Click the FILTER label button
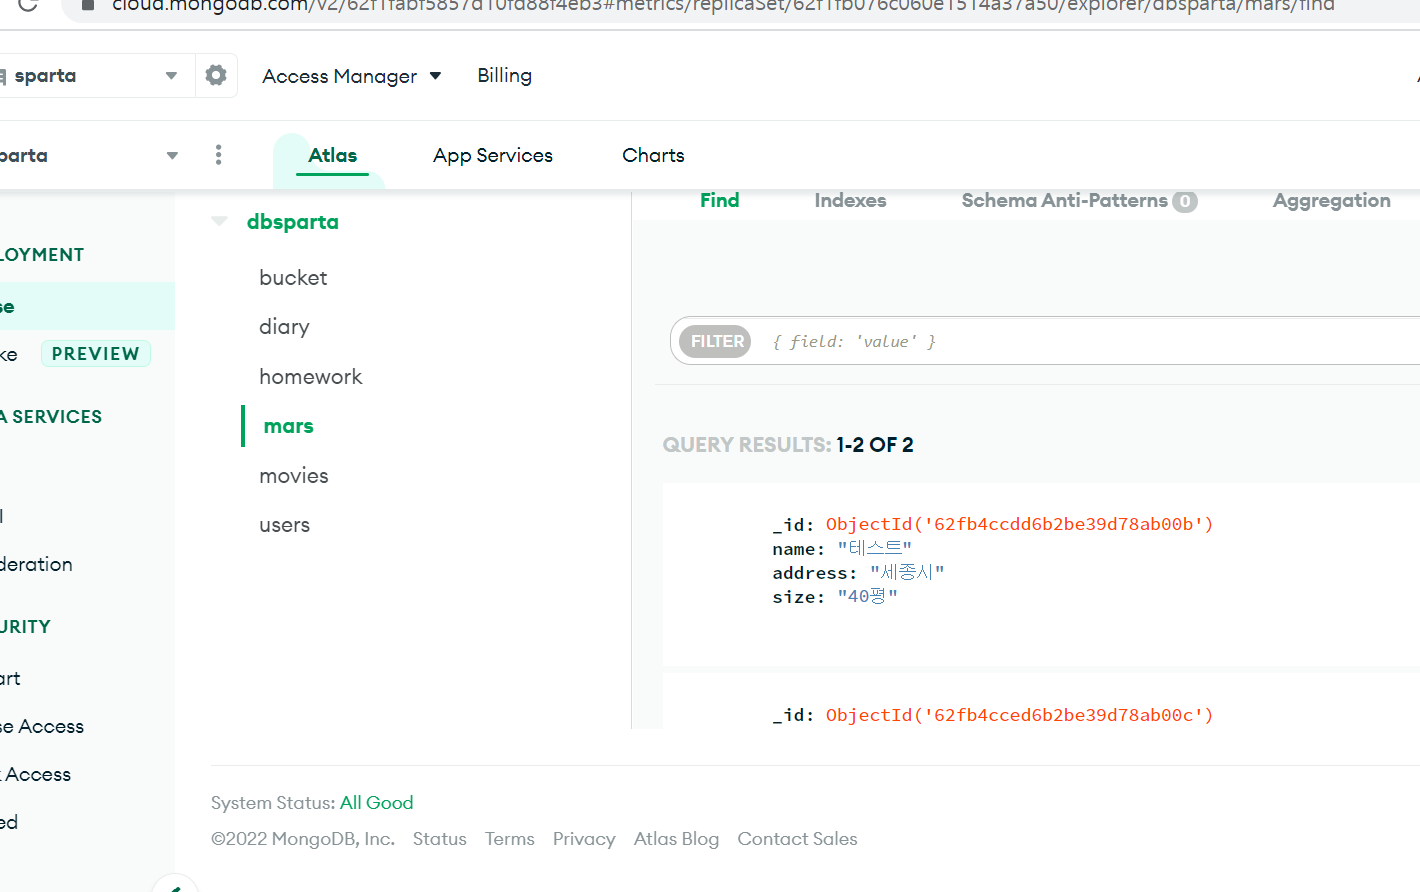The height and width of the screenshot is (892, 1420). (x=717, y=341)
